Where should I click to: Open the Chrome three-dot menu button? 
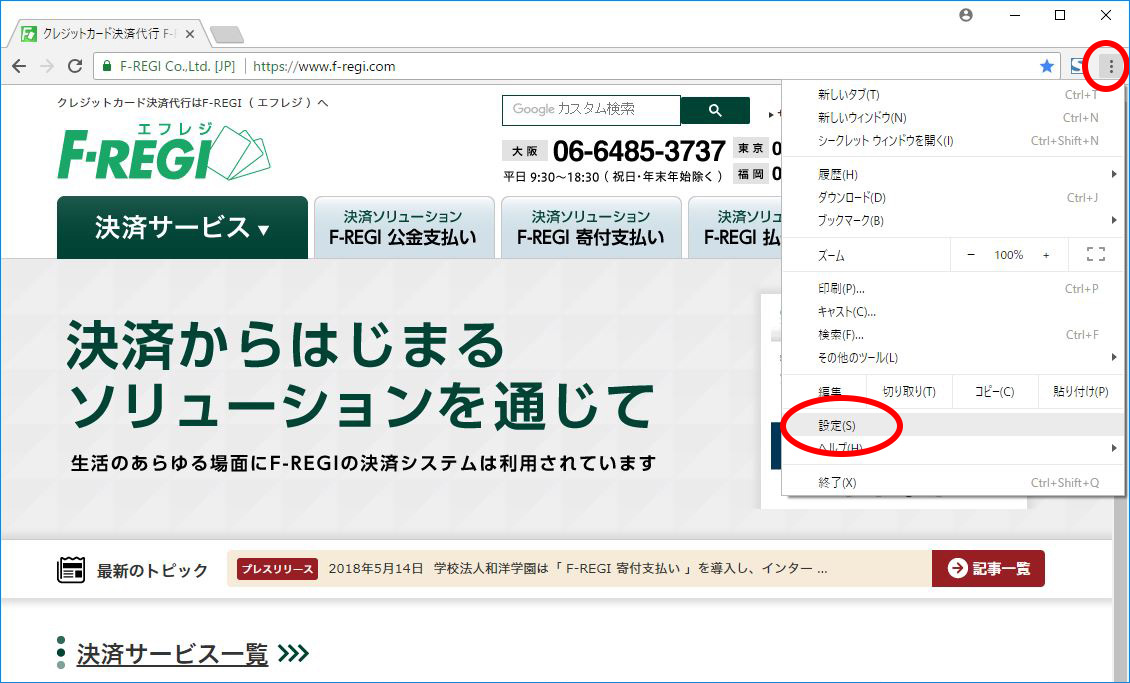tap(1111, 66)
